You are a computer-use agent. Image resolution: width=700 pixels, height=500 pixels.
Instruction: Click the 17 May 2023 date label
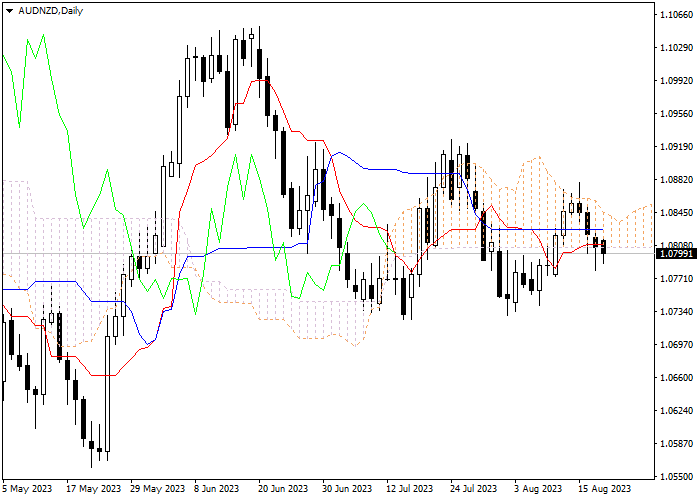coord(93,489)
